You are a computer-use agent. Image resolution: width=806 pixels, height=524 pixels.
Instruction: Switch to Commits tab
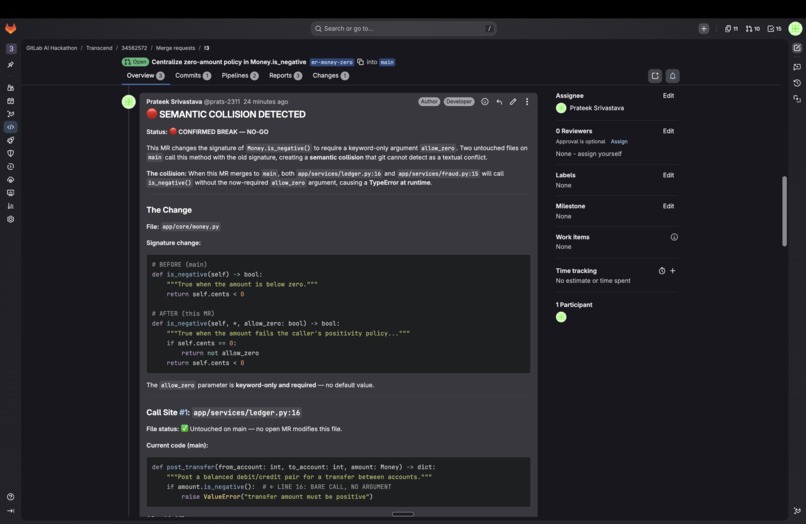pos(193,76)
